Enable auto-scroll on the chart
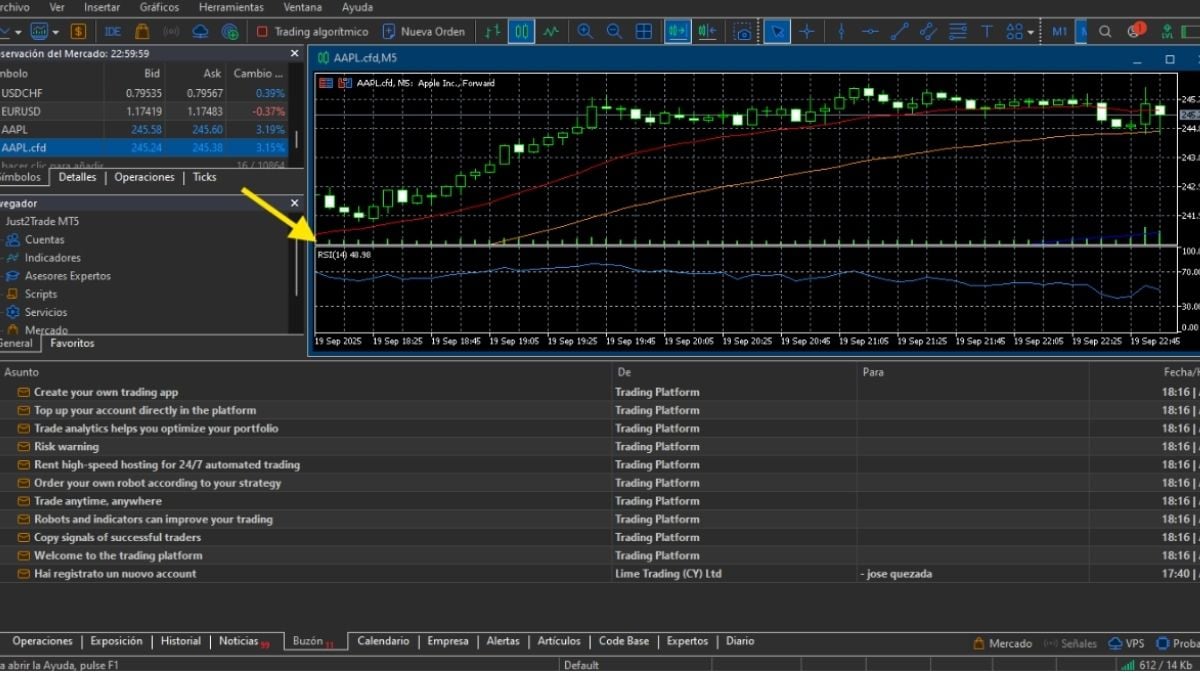Image resolution: width=1200 pixels, height=675 pixels. pos(677,31)
